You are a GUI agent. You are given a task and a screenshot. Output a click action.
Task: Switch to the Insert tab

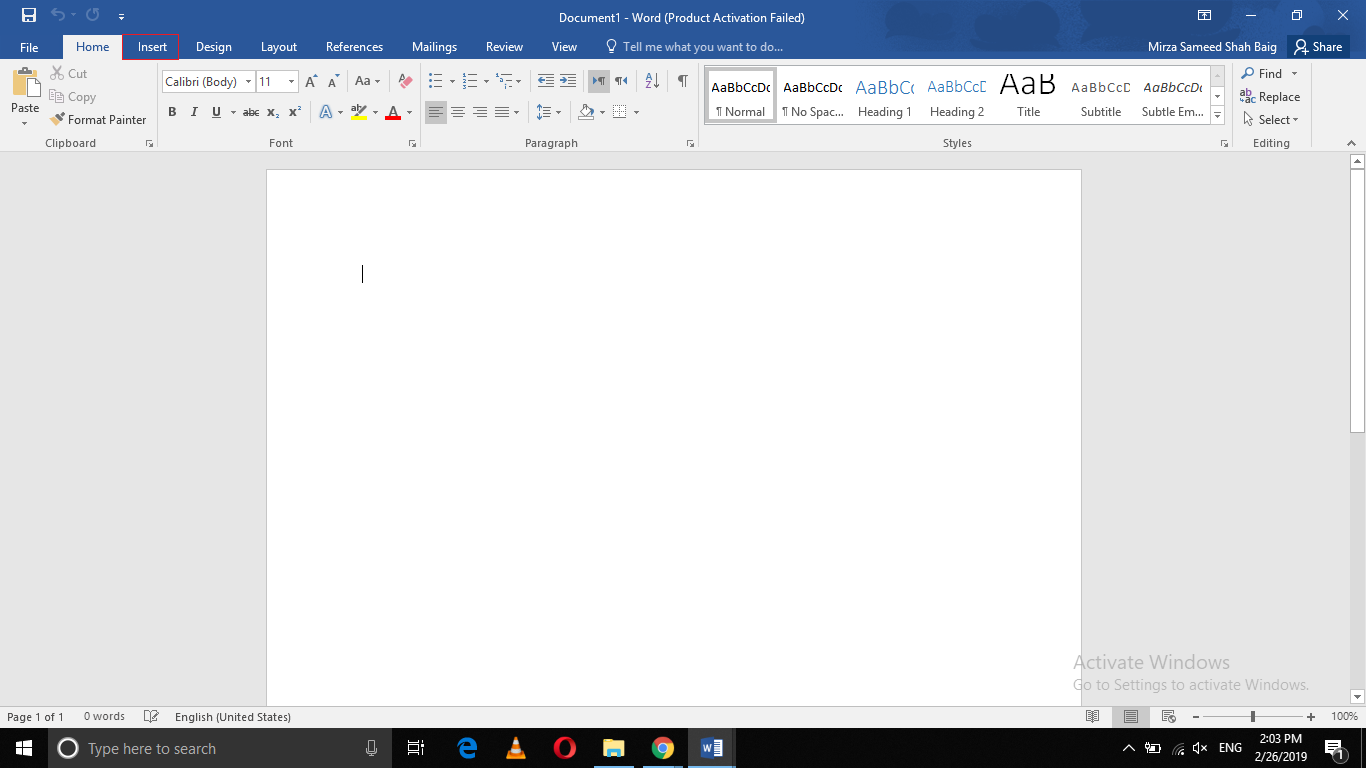tap(152, 47)
